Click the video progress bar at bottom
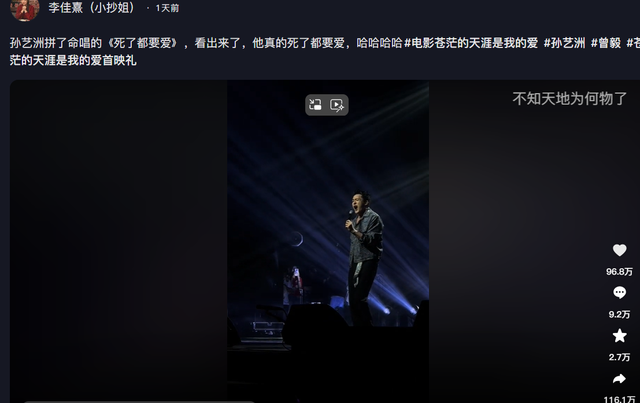The image size is (640, 403). coord(139,401)
